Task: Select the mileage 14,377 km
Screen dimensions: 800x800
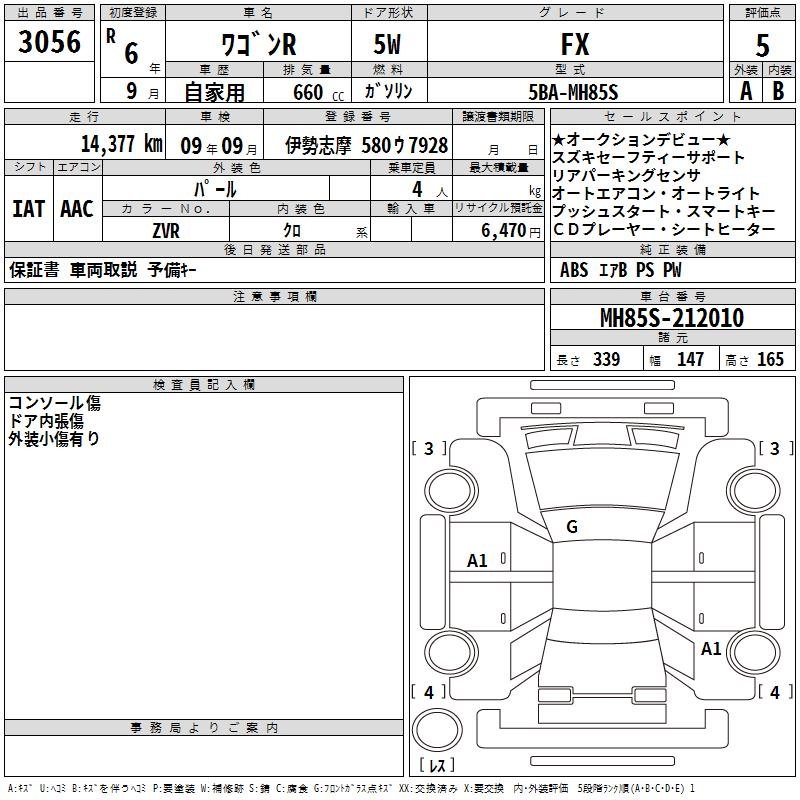Action: click(x=121, y=143)
